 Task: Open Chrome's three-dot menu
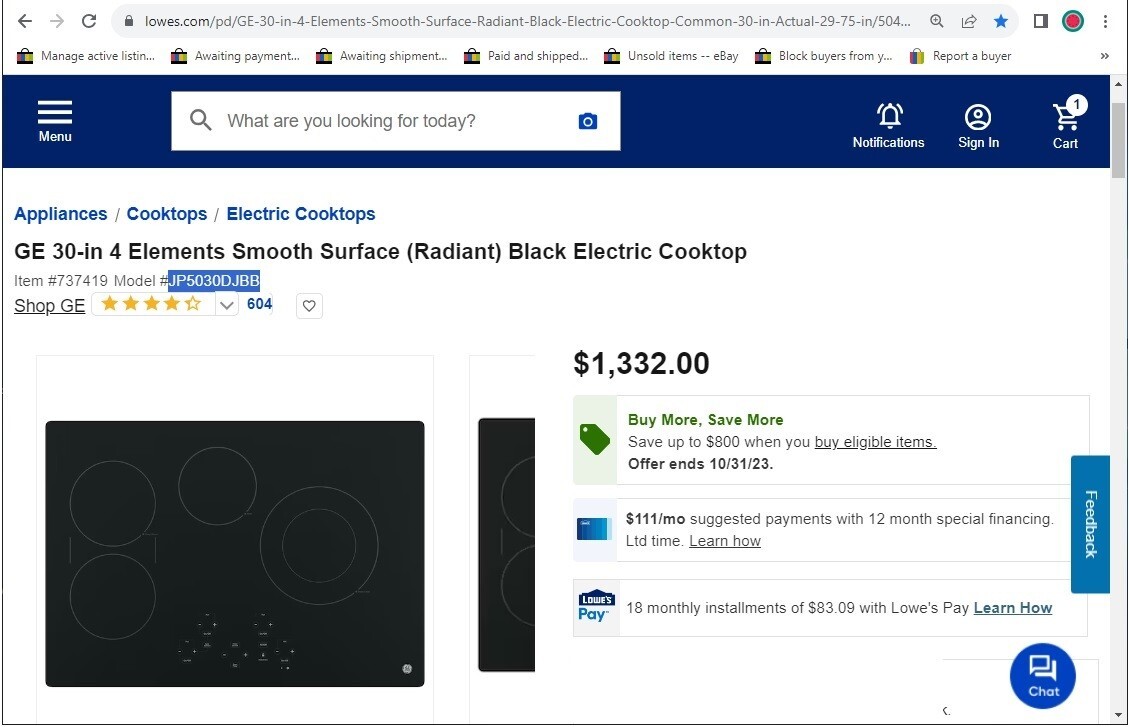(1104, 21)
